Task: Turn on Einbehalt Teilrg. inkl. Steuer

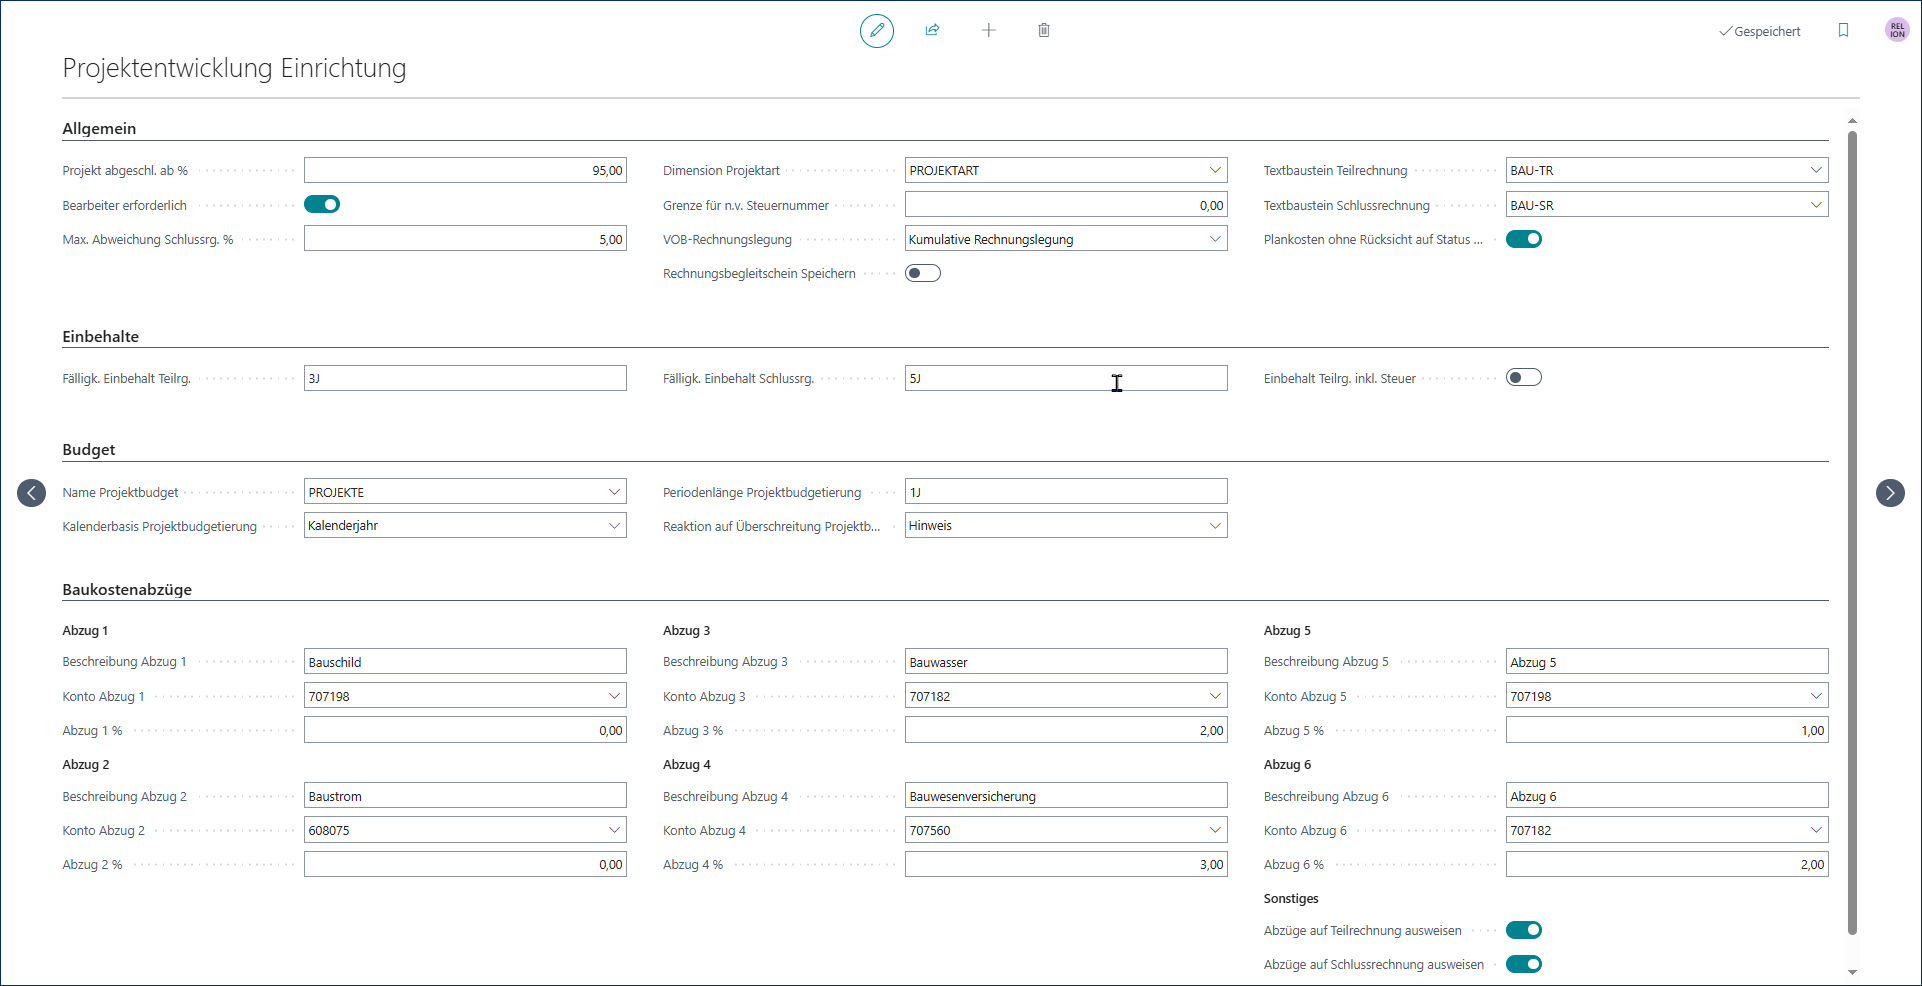Action: [1523, 378]
